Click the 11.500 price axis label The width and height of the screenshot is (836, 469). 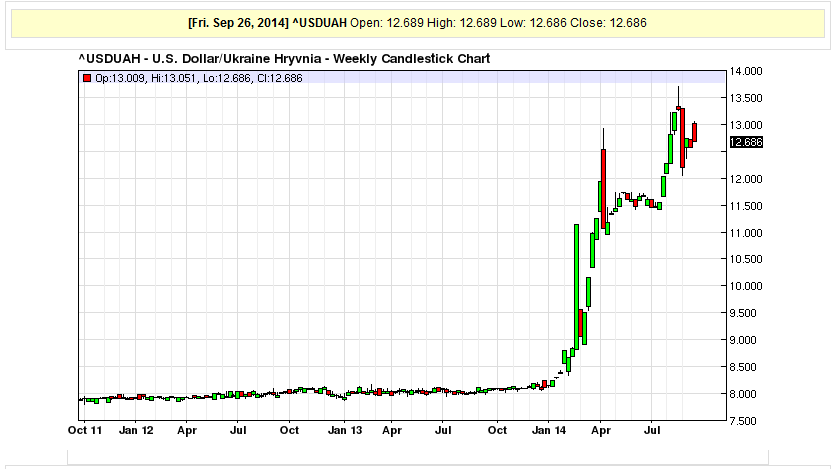click(746, 206)
